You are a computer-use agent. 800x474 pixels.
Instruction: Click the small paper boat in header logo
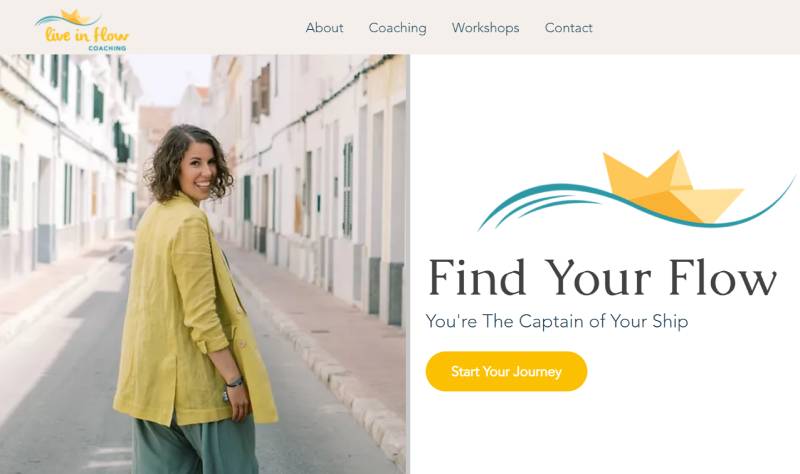pos(75,16)
